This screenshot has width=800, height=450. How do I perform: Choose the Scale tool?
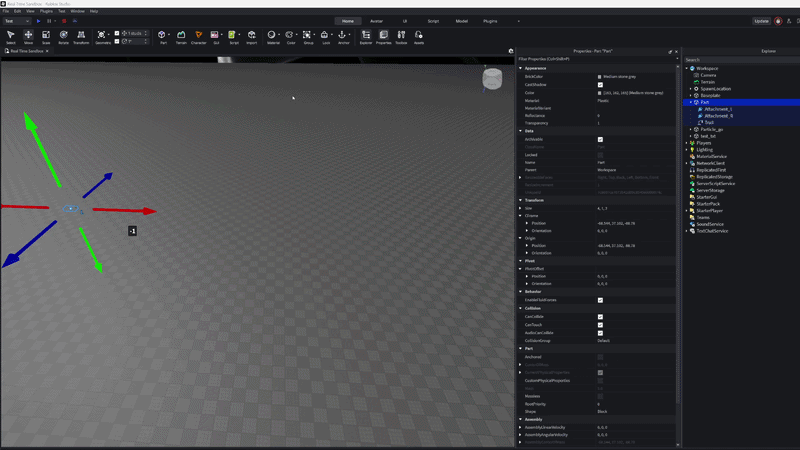[46, 36]
